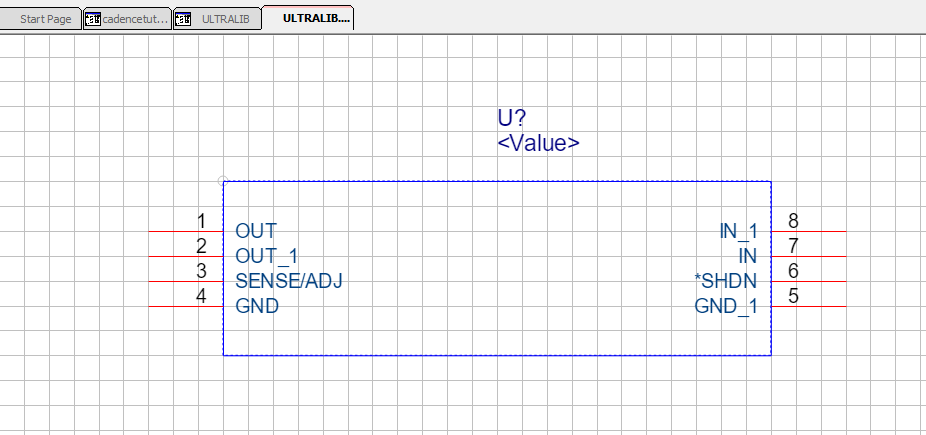Switch to the Start Page tab
This screenshot has width=926, height=435.
41,19
